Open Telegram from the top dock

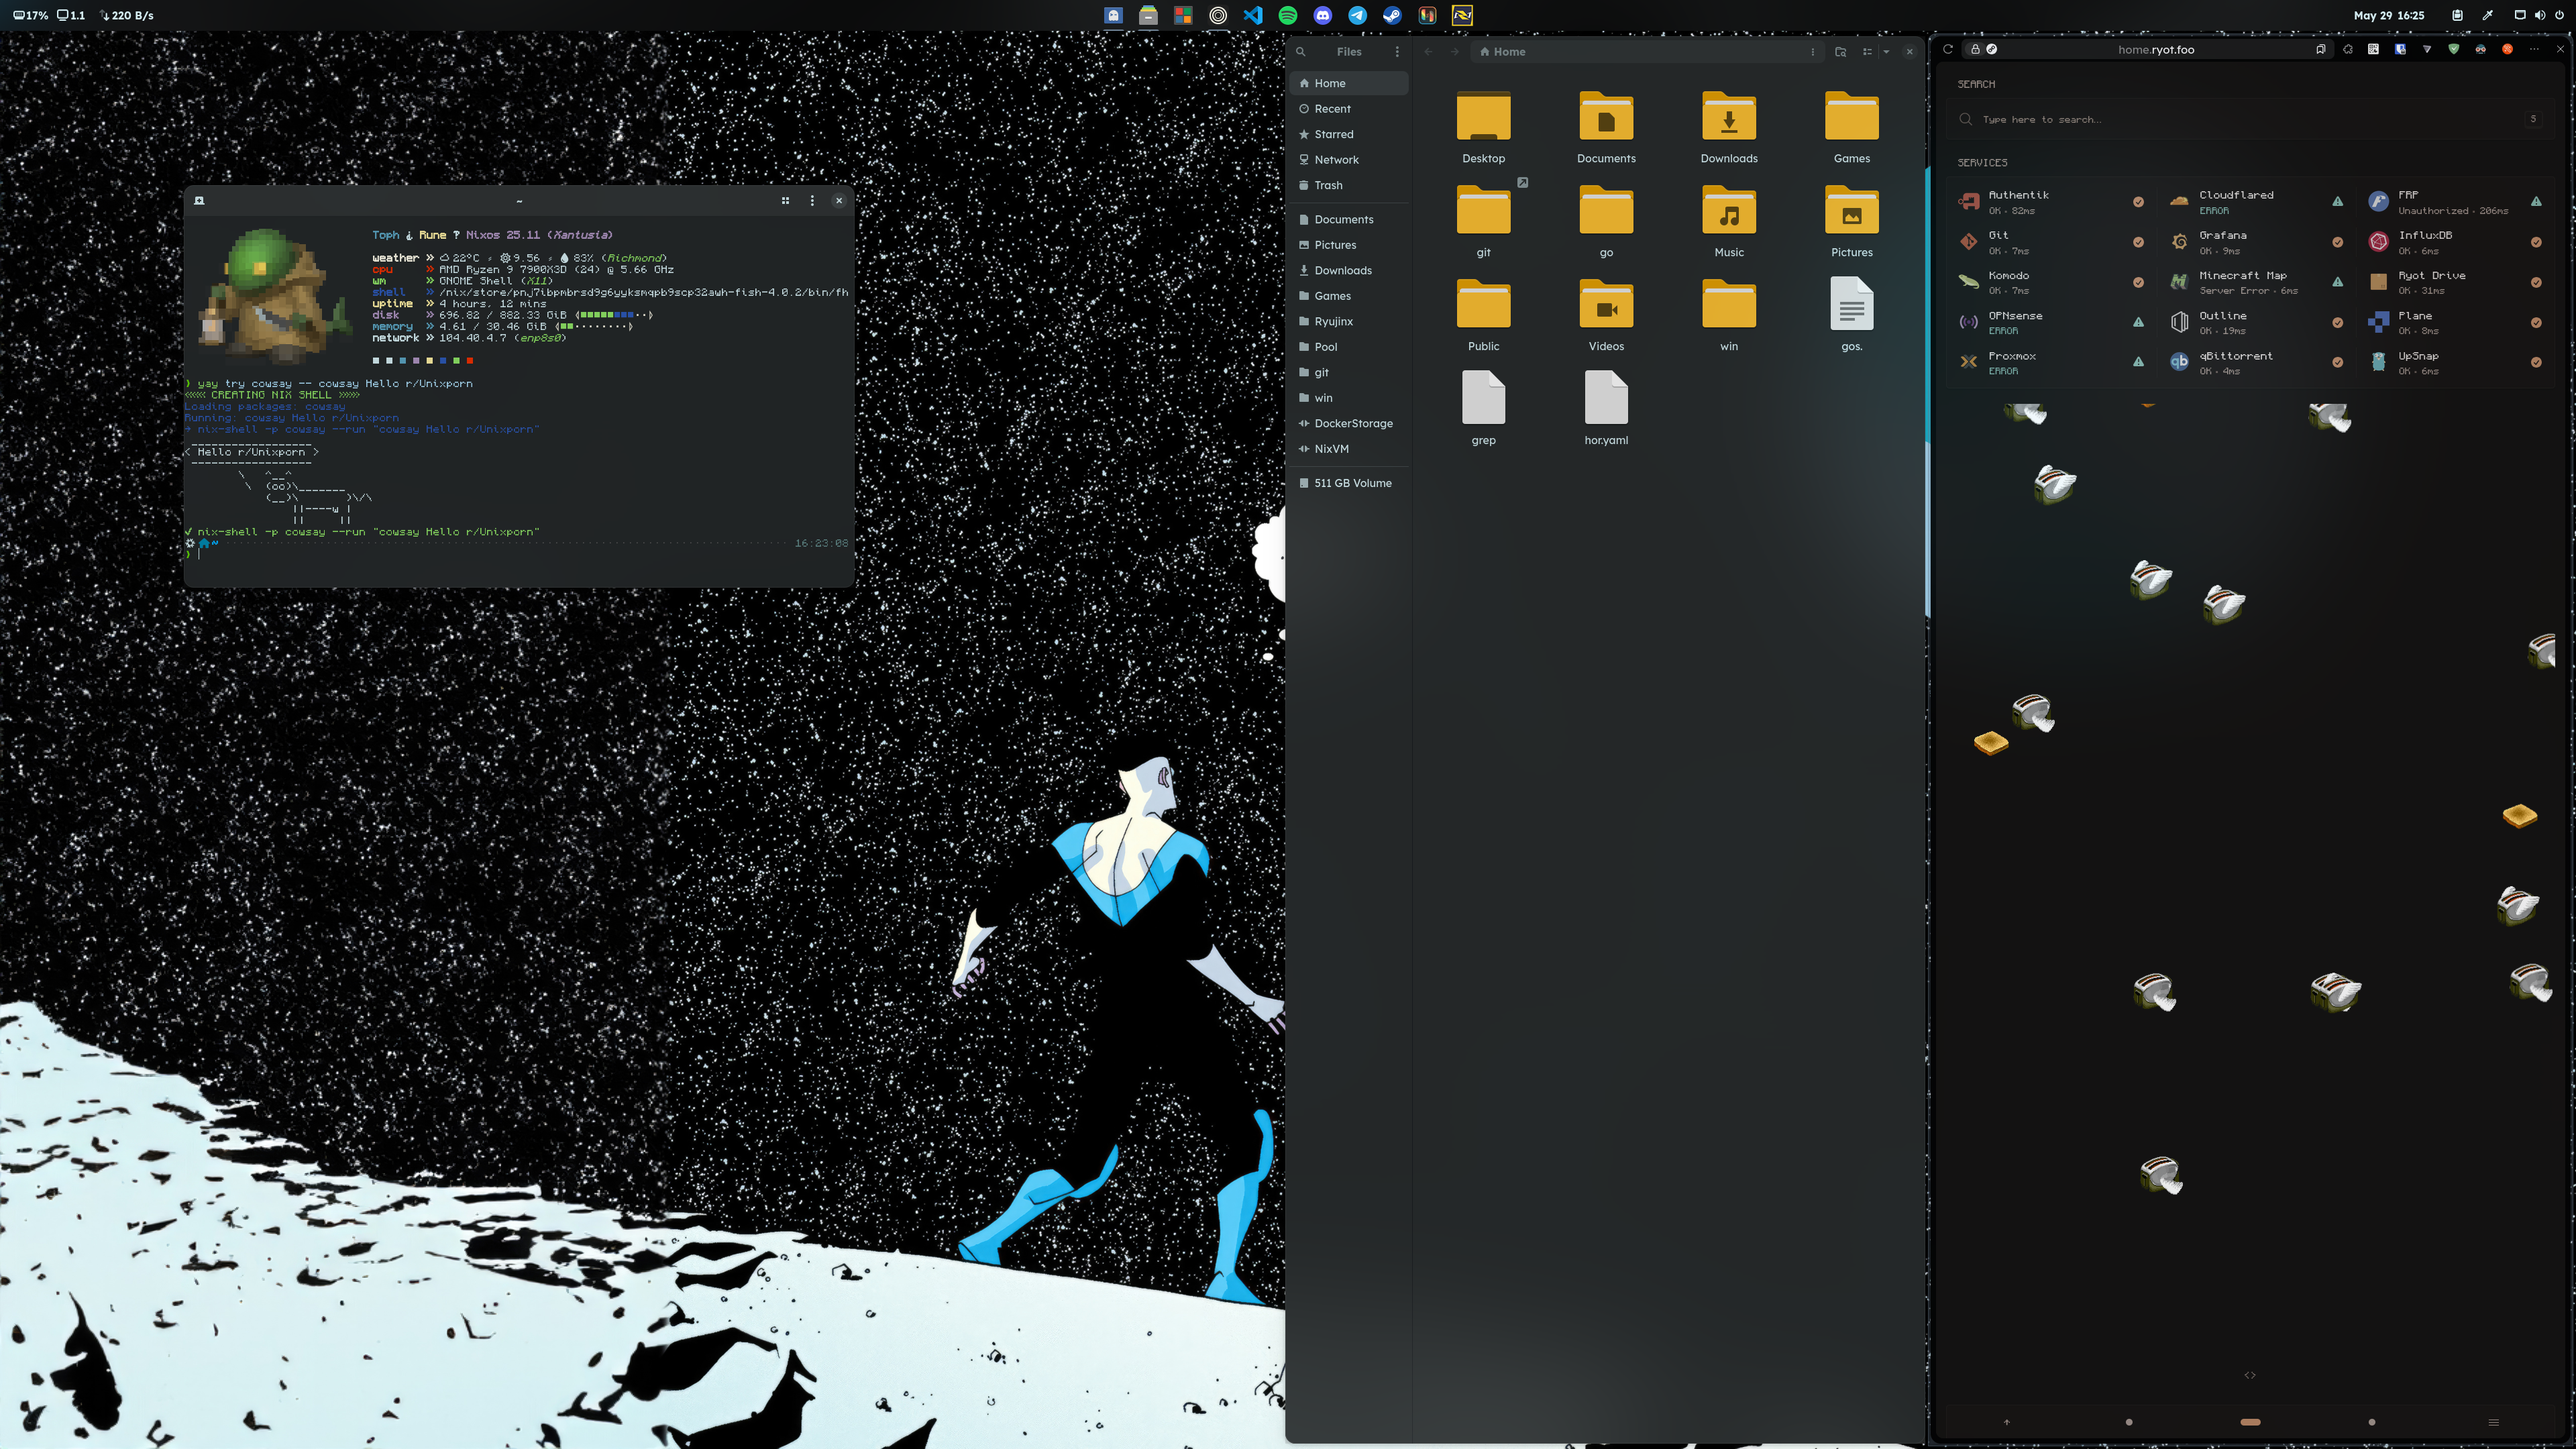click(x=1357, y=15)
